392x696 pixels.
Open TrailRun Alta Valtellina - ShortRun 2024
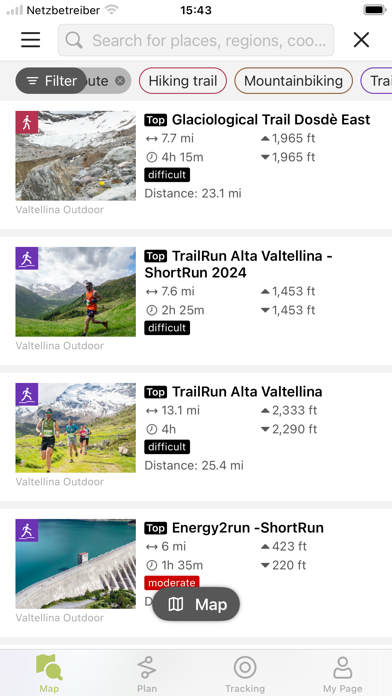tap(239, 264)
